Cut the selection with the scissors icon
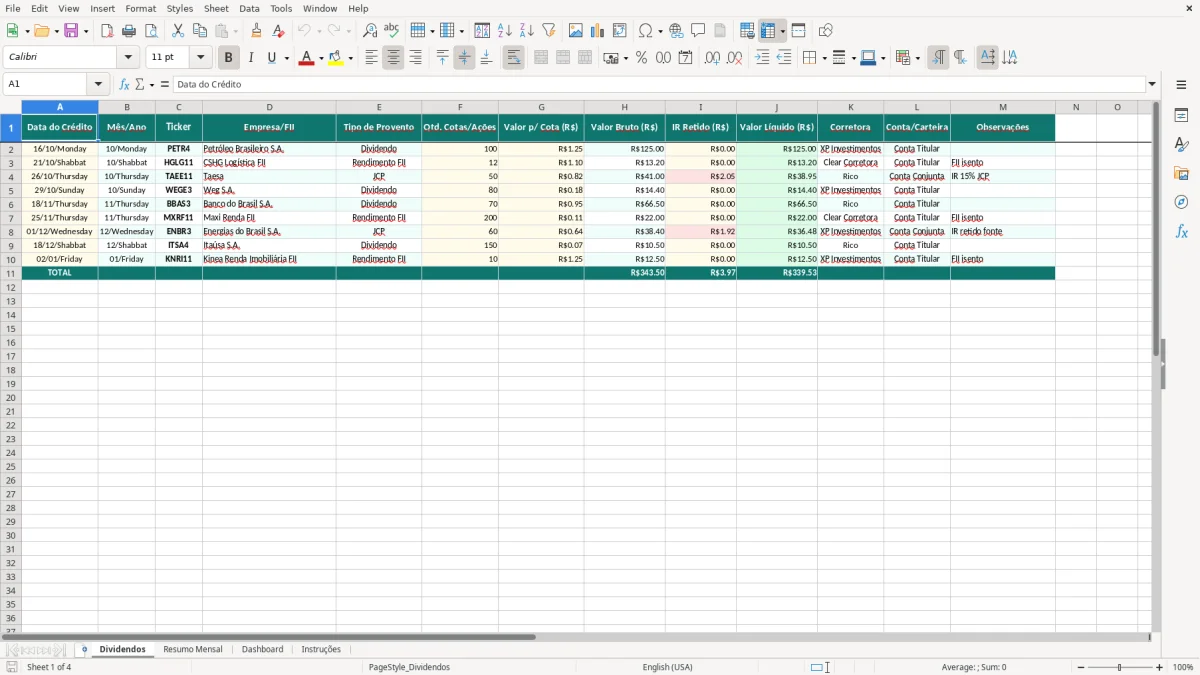The image size is (1200, 675). pyautogui.click(x=178, y=31)
